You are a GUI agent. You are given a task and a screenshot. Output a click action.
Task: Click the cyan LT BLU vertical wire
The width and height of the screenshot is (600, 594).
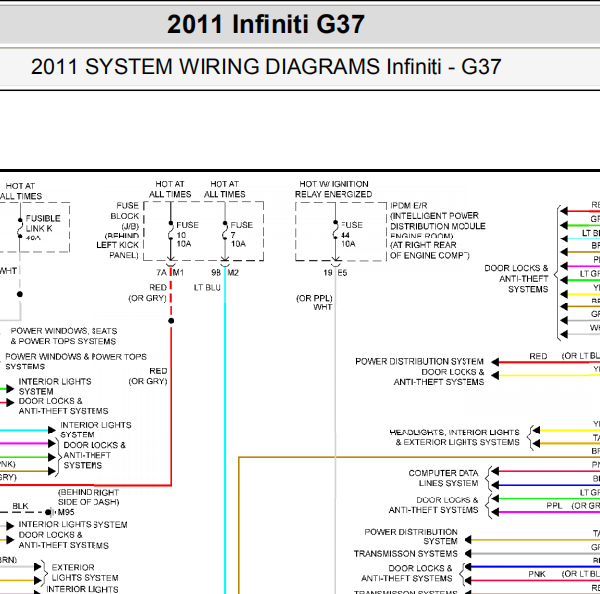225,430
